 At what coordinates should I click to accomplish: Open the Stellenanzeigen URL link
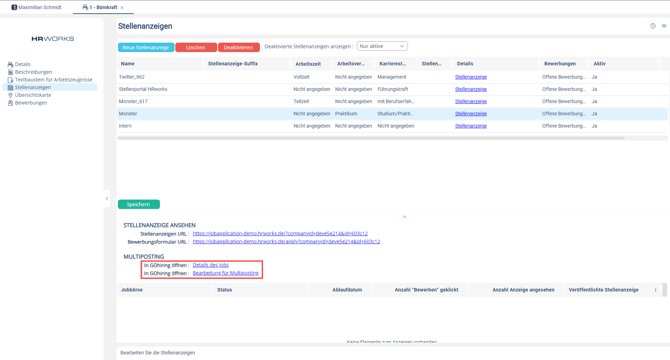pyautogui.click(x=280, y=234)
